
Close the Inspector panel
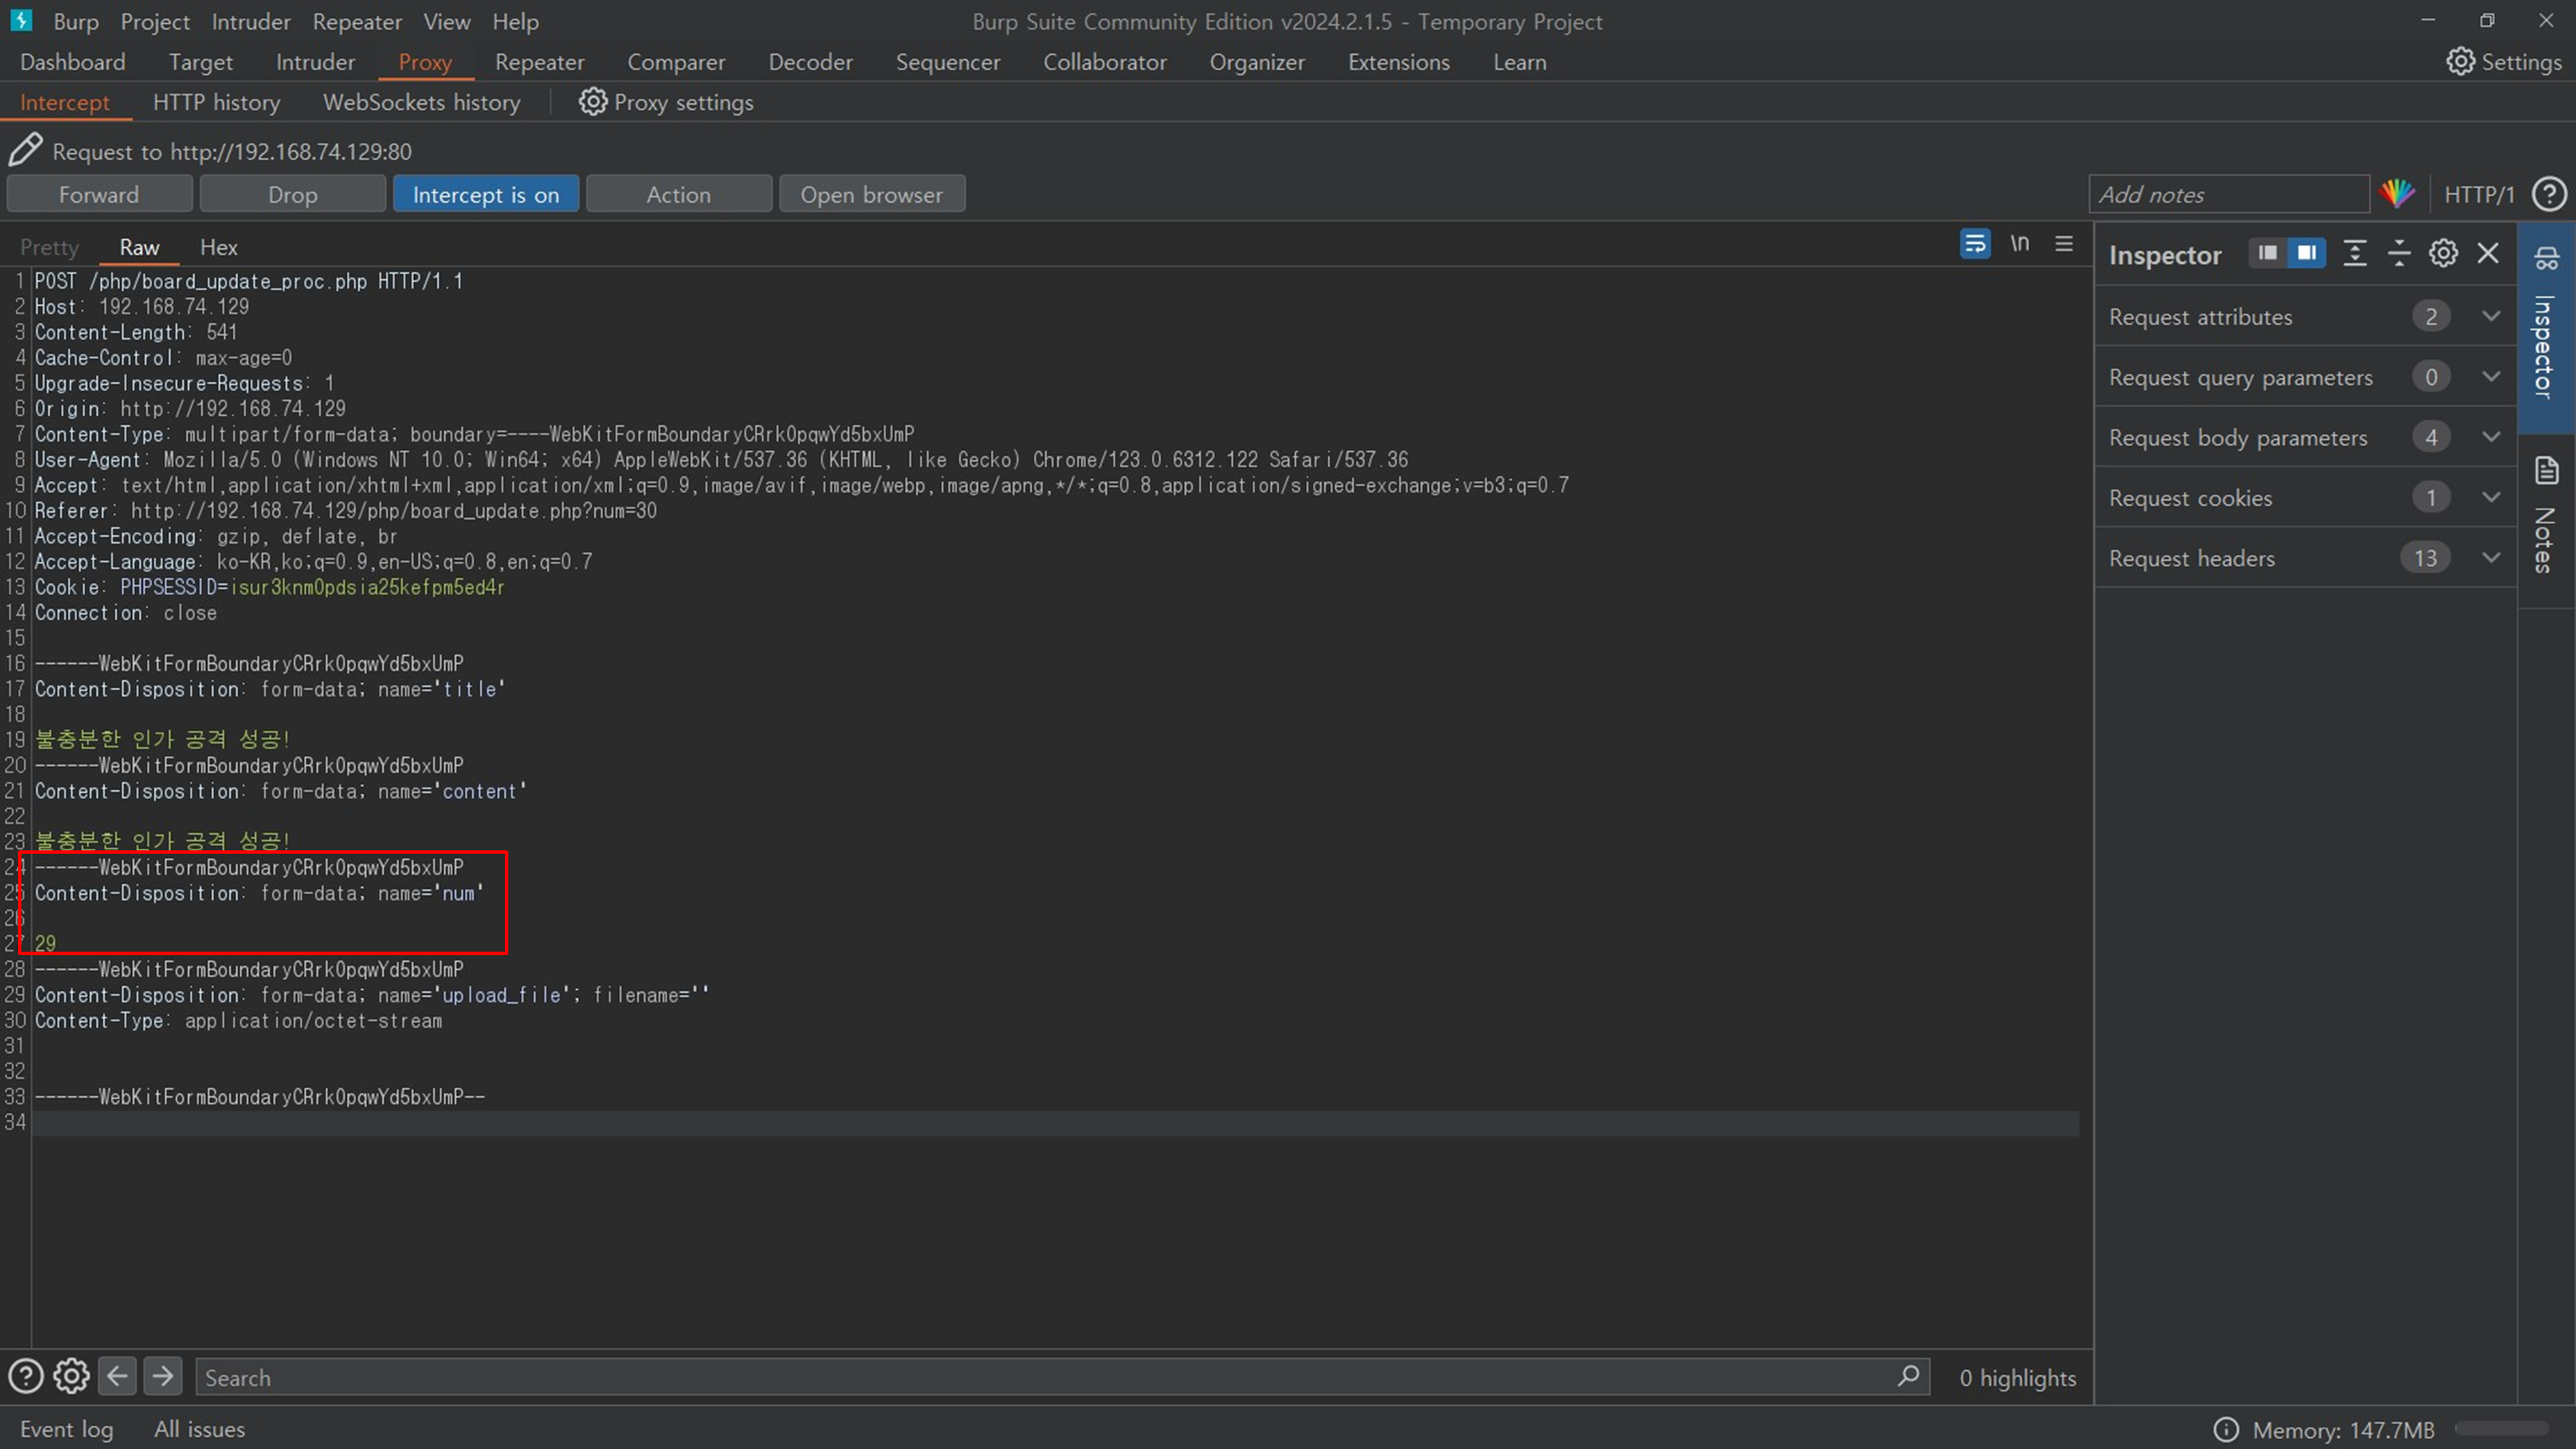[2488, 253]
